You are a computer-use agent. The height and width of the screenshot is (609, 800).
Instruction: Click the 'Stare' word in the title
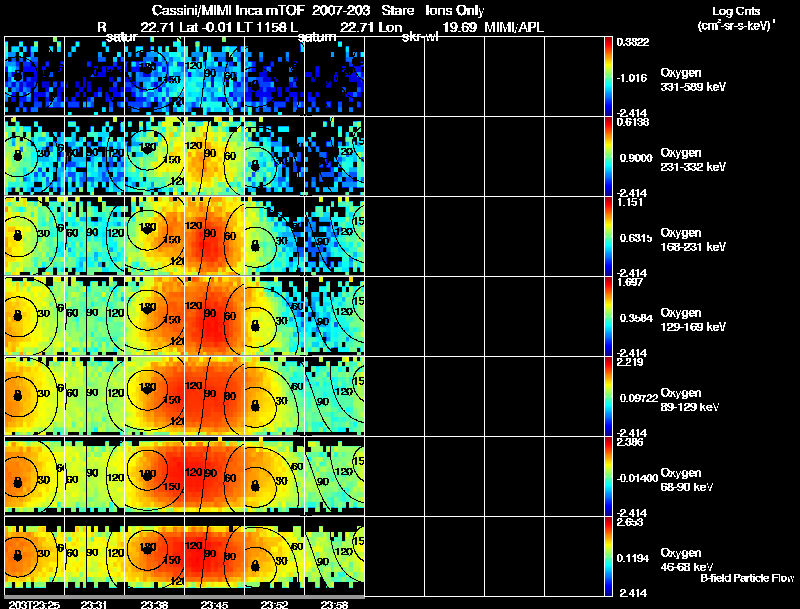(x=397, y=10)
